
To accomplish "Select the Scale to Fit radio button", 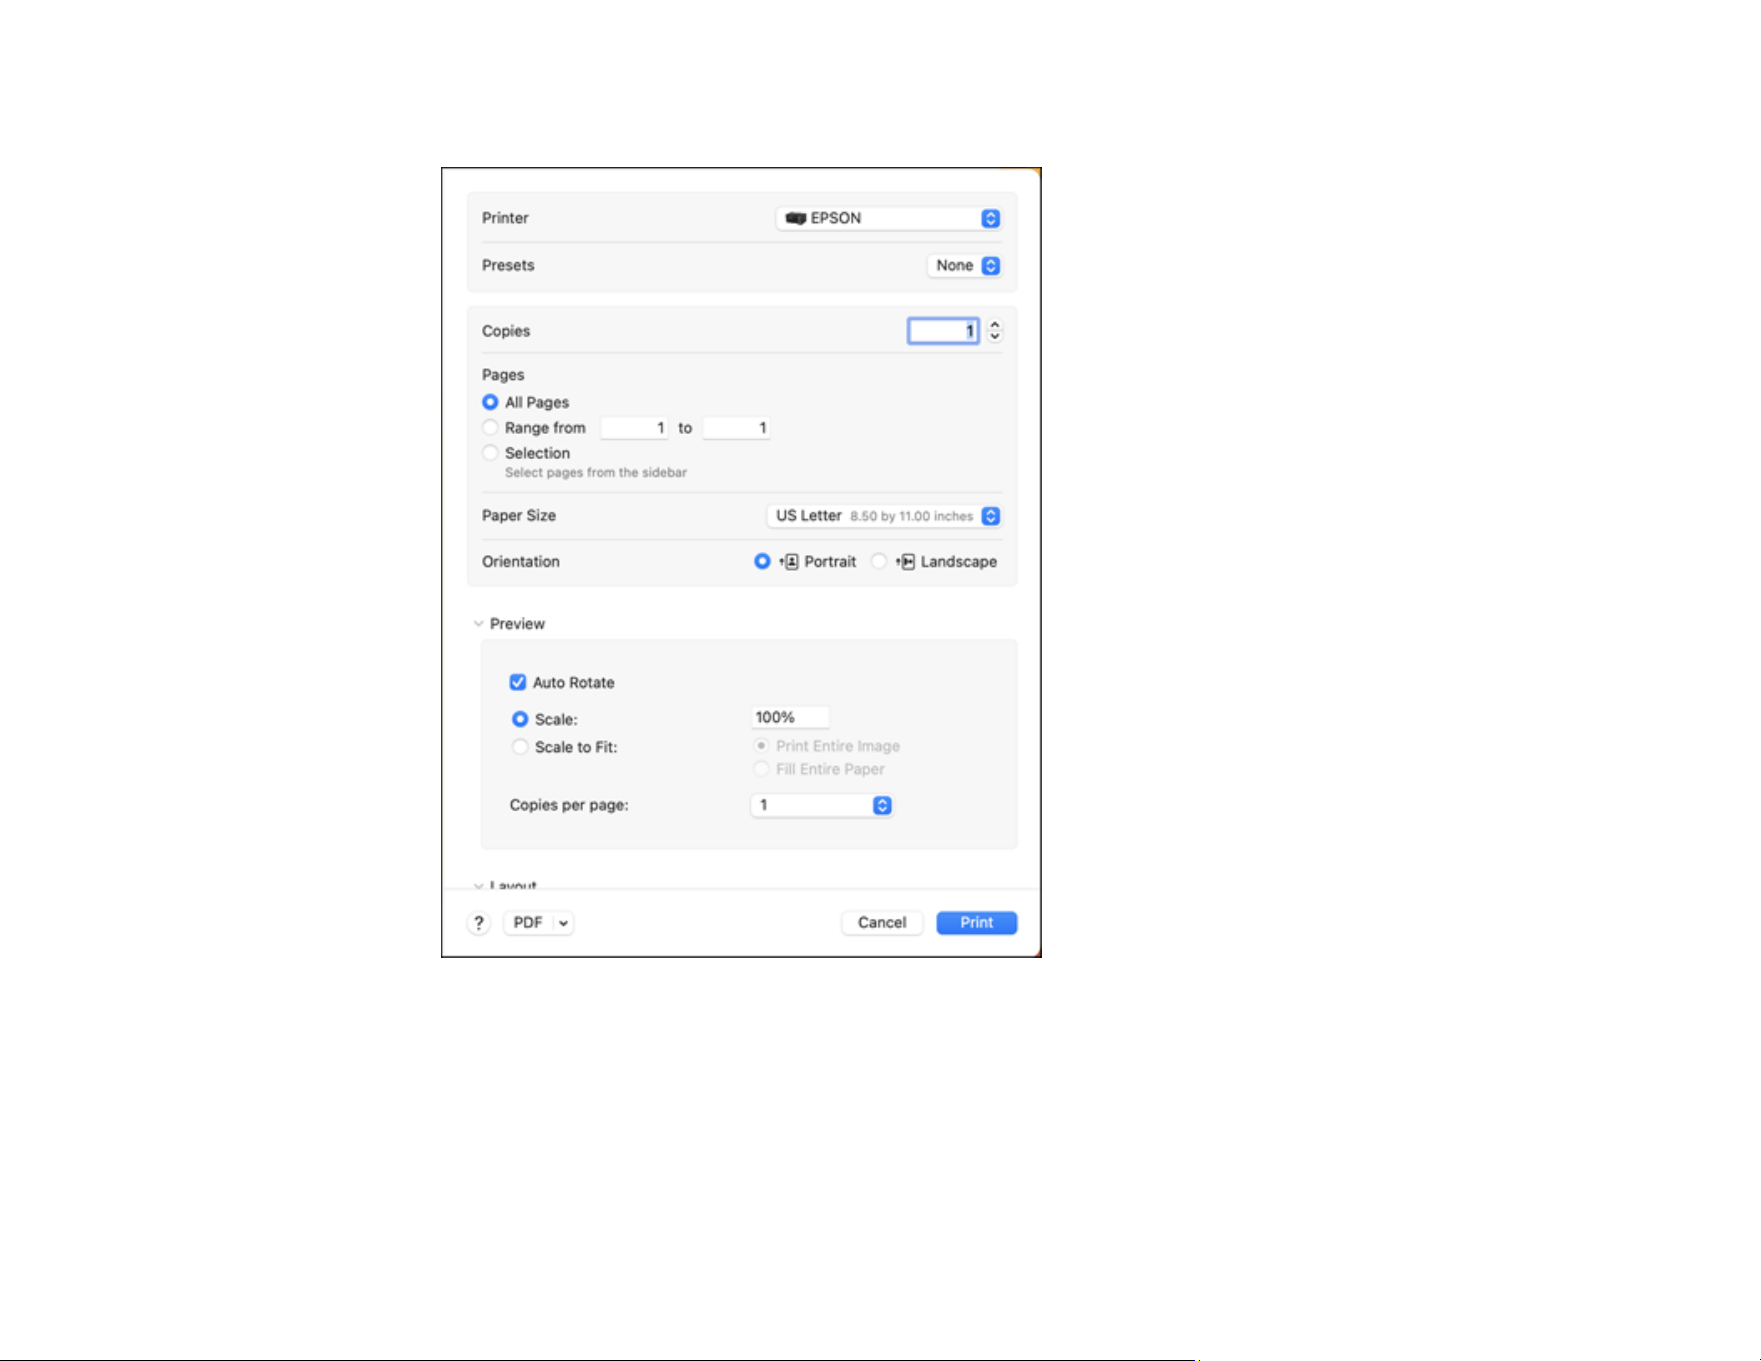I will [x=520, y=747].
